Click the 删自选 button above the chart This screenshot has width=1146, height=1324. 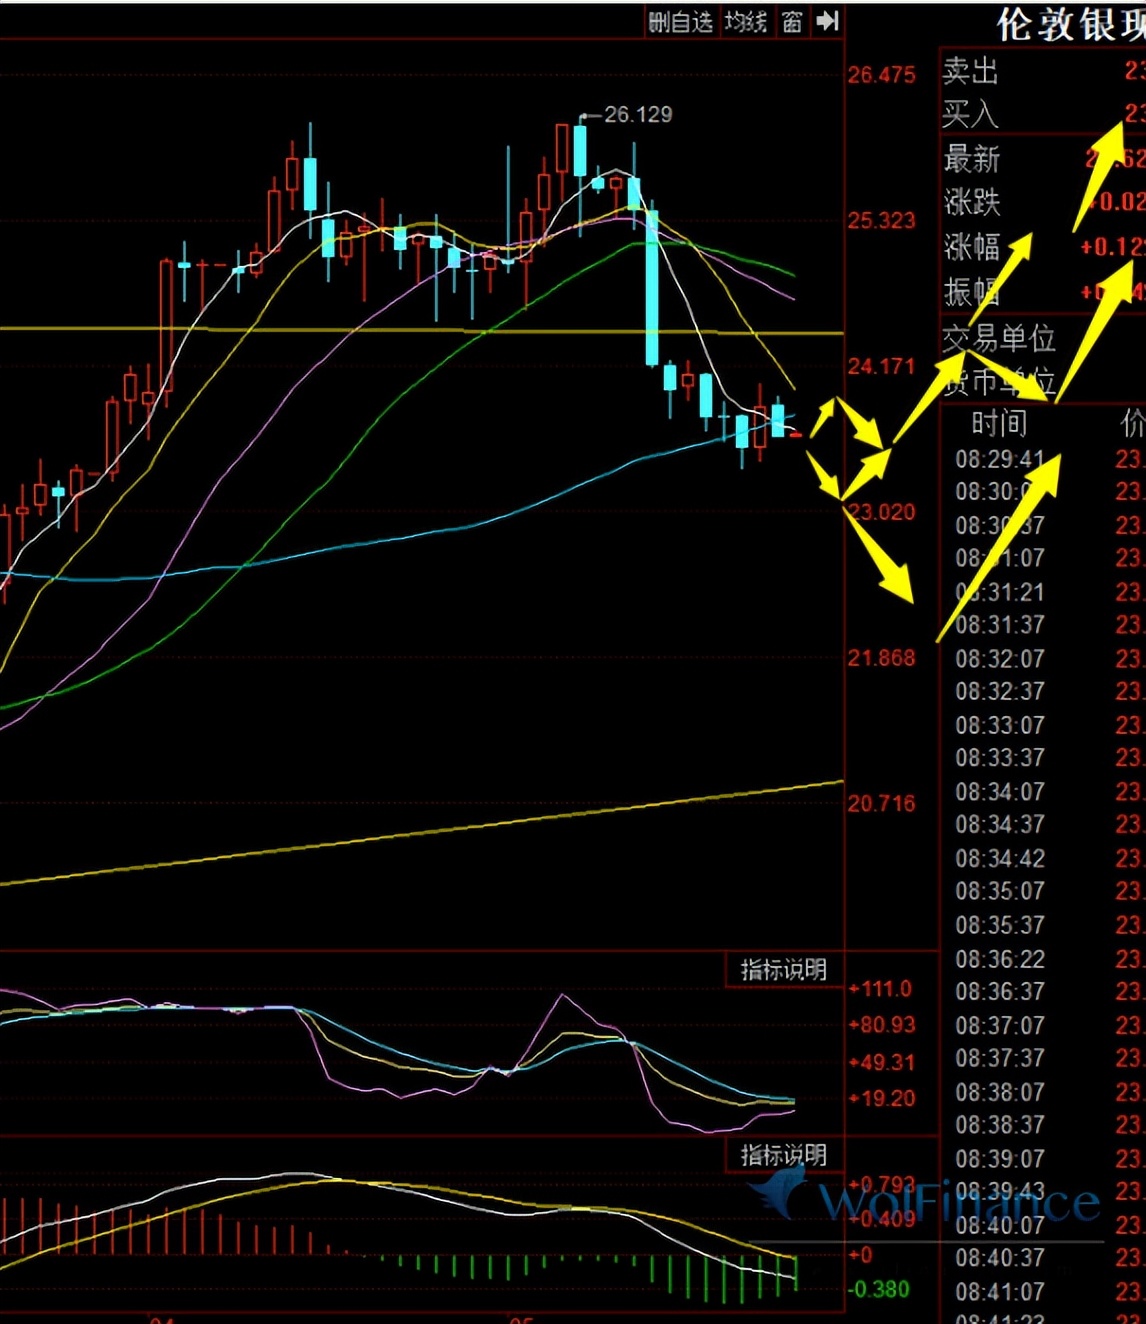point(680,22)
